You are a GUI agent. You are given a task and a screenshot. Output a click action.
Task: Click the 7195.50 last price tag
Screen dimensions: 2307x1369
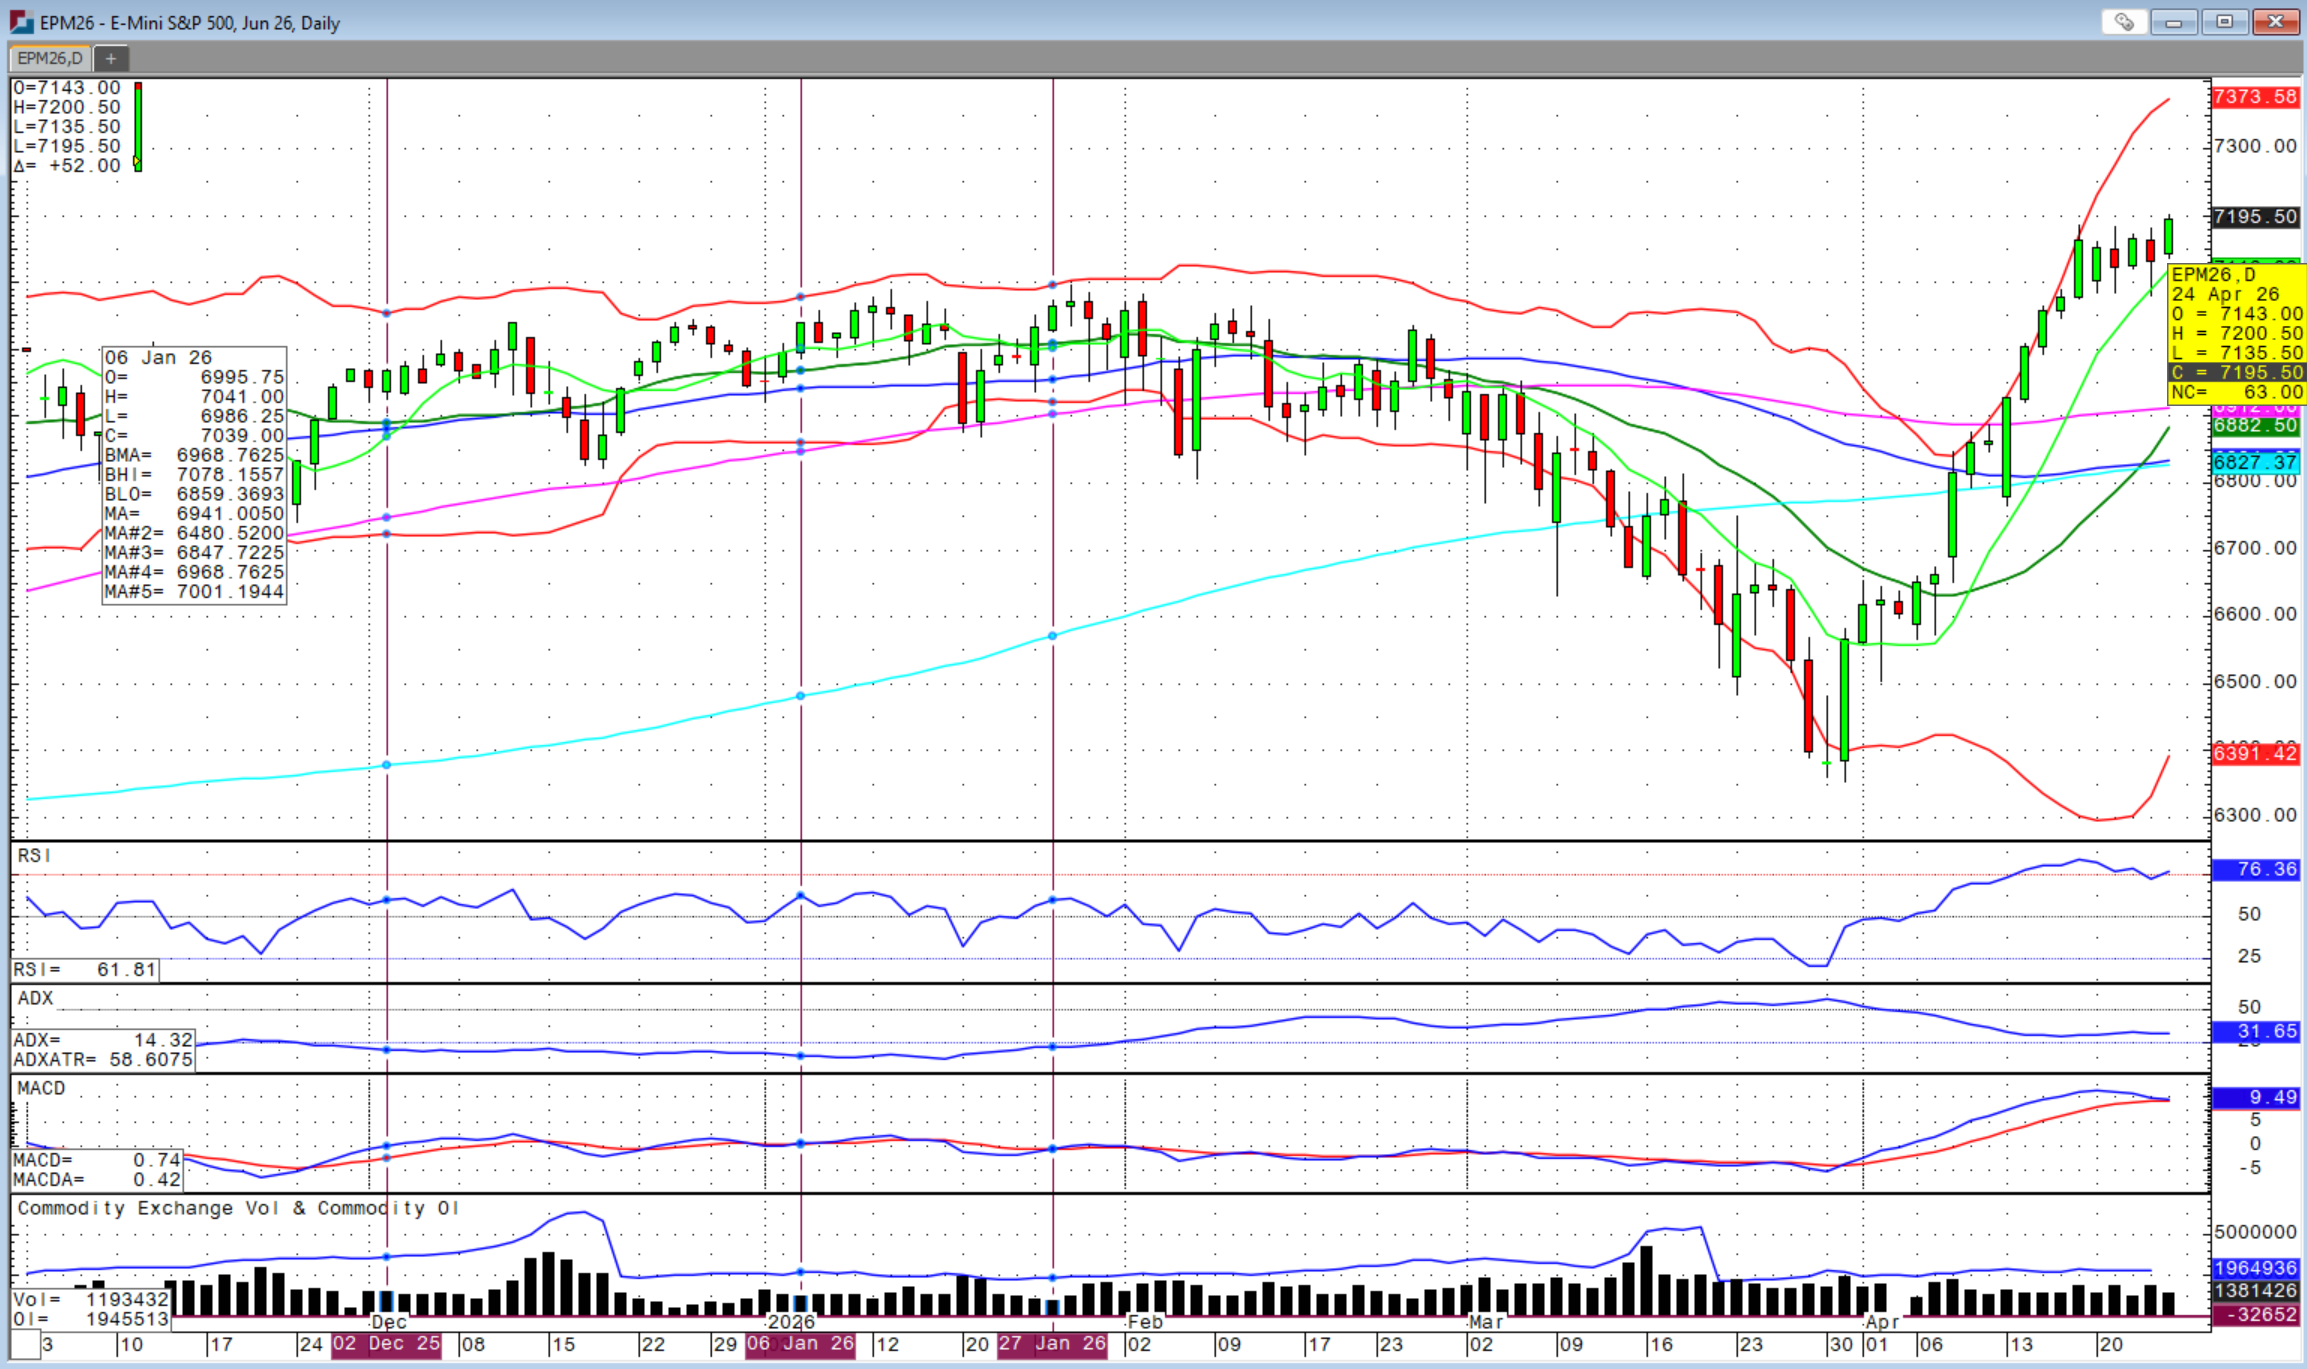point(2255,217)
